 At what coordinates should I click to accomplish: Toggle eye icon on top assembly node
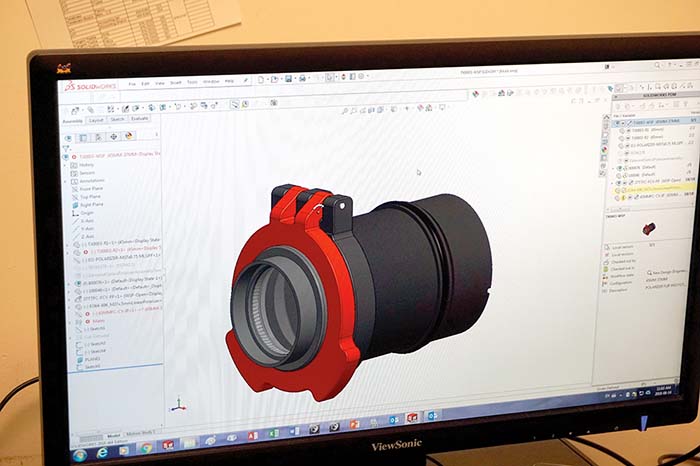[x=66, y=158]
